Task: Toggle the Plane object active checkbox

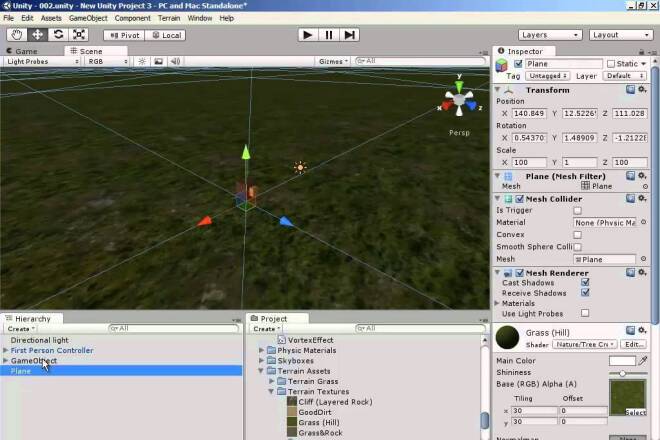Action: [518, 64]
